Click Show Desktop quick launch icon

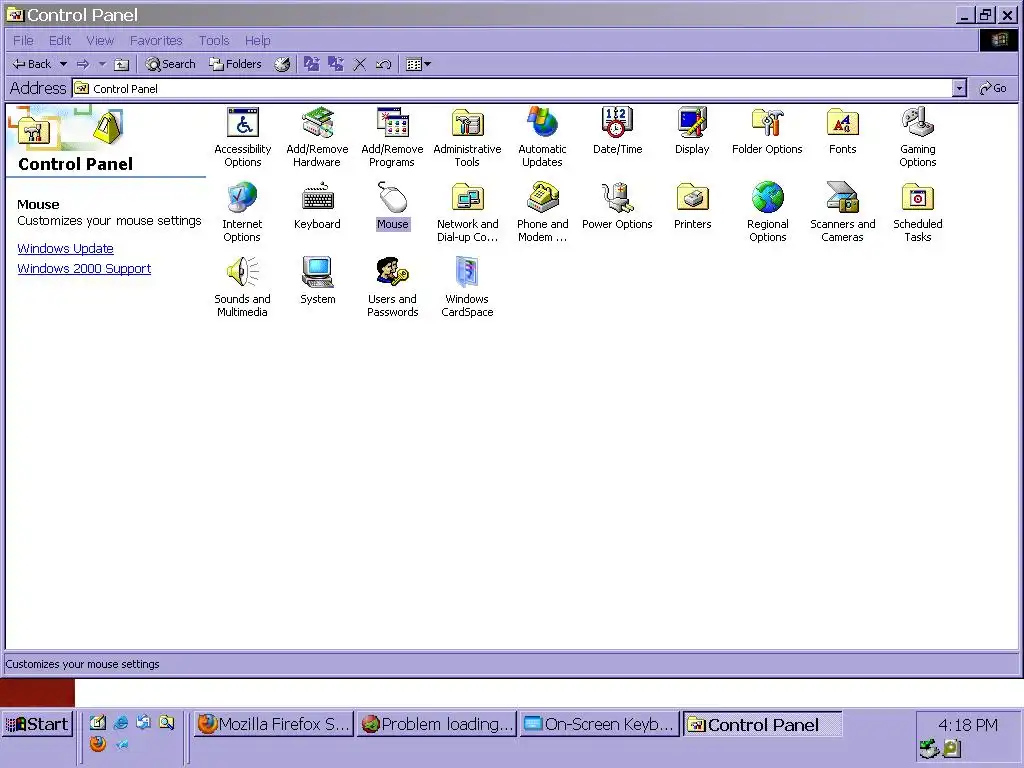pyautogui.click(x=97, y=722)
